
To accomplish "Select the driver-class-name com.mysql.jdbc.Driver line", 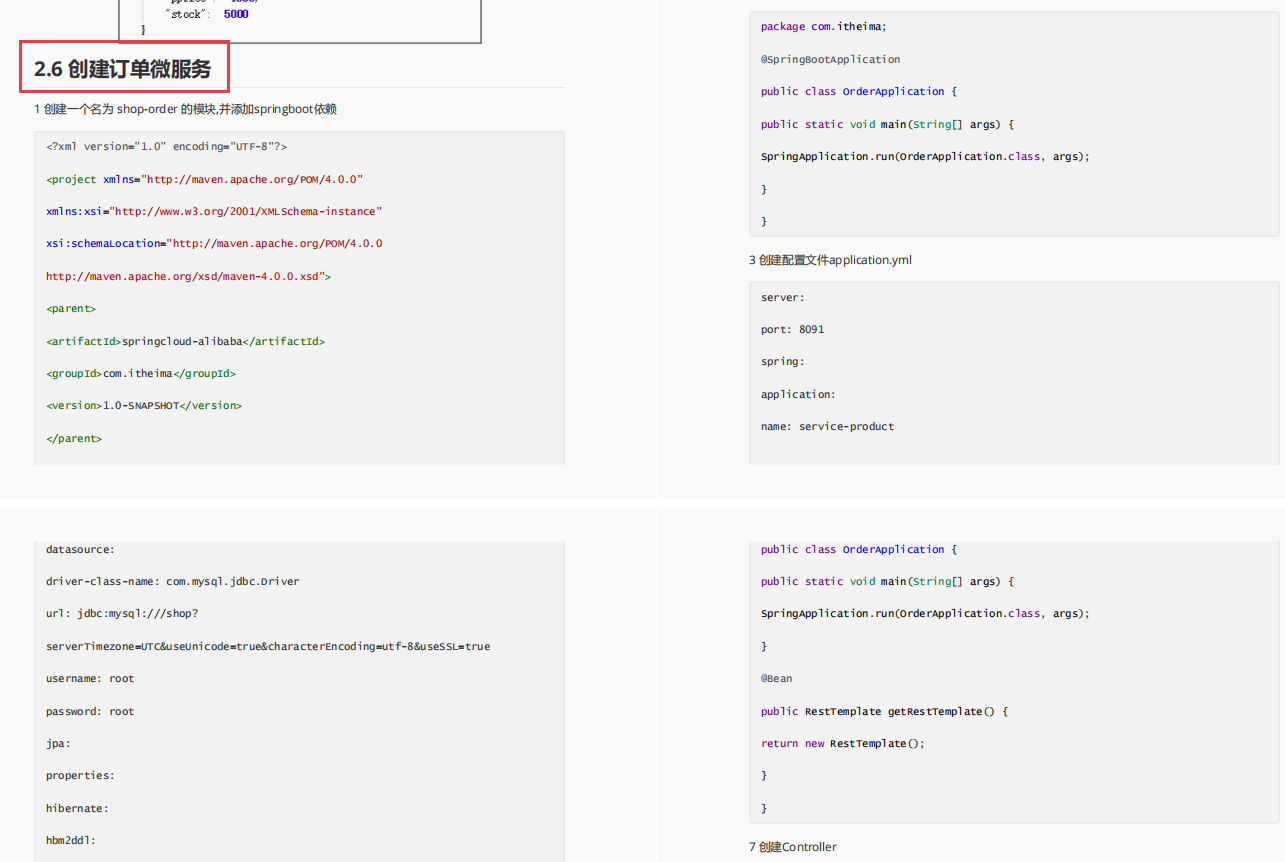I will 172,581.
